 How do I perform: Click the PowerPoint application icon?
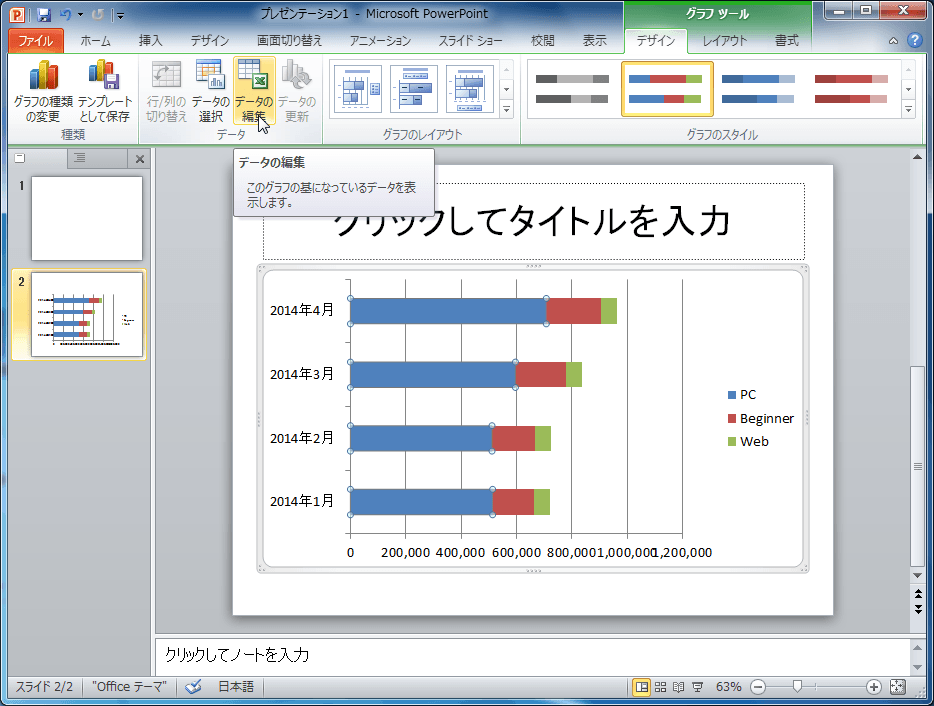(x=17, y=14)
